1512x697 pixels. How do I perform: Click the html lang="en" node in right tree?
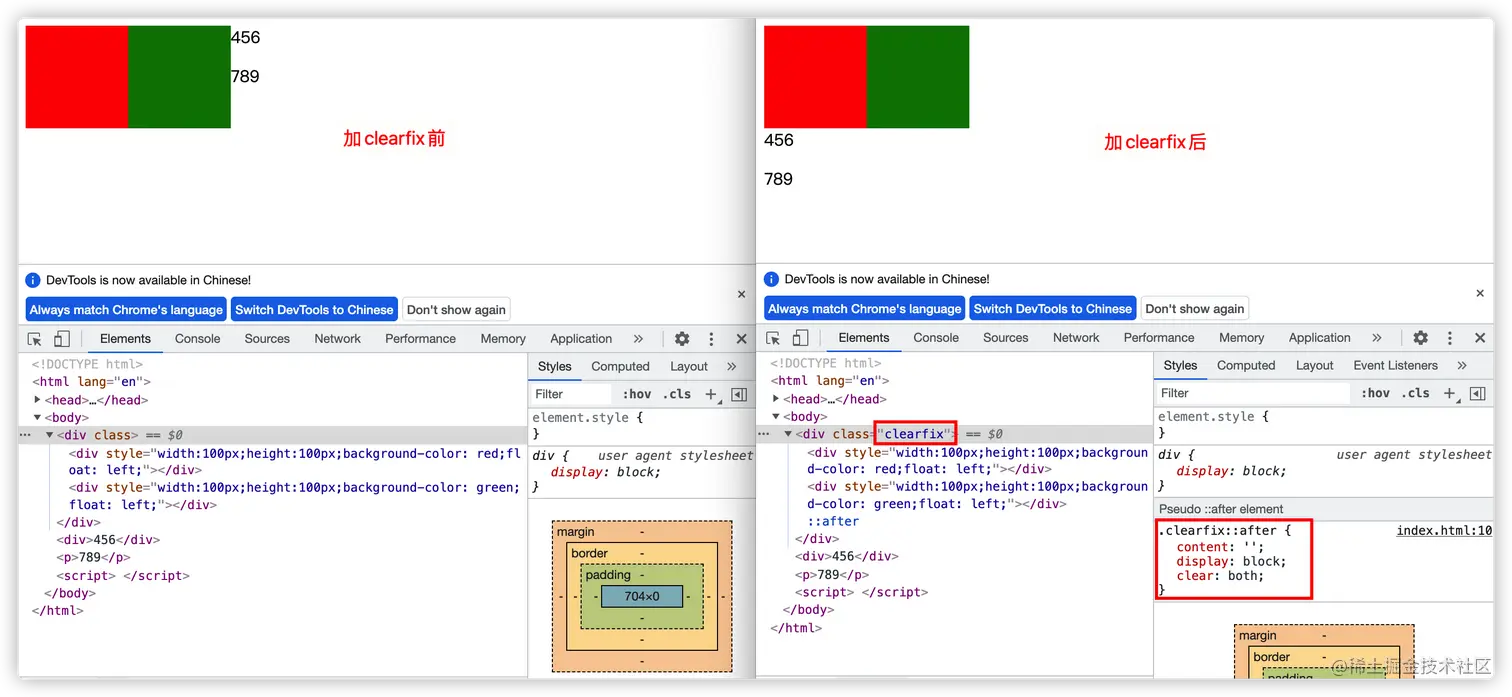tap(830, 381)
